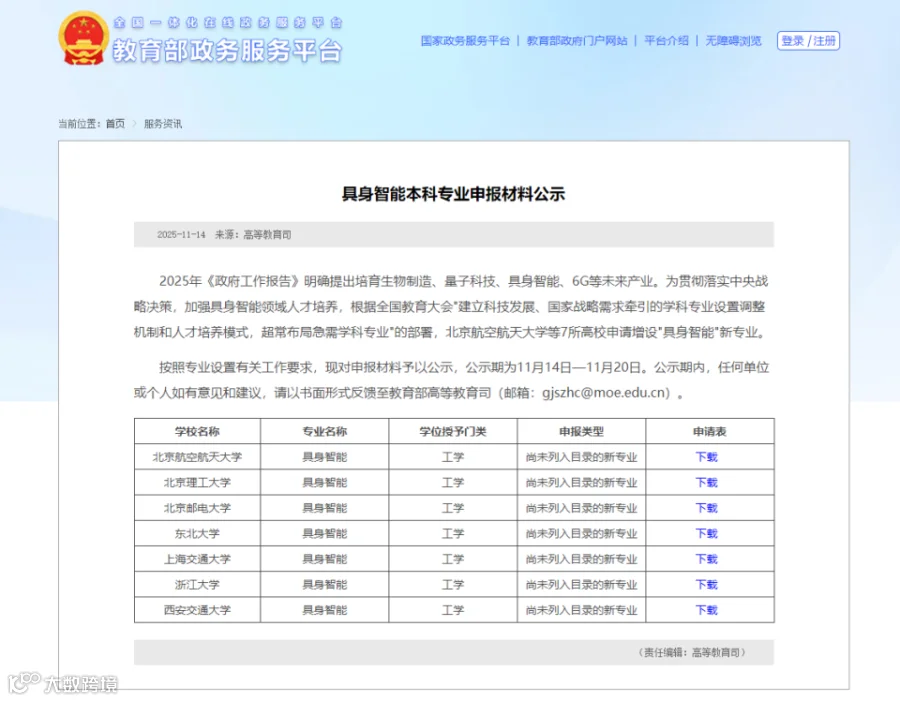This screenshot has width=900, height=701.
Task: Select 浙江大学 table cell
Action: click(197, 584)
